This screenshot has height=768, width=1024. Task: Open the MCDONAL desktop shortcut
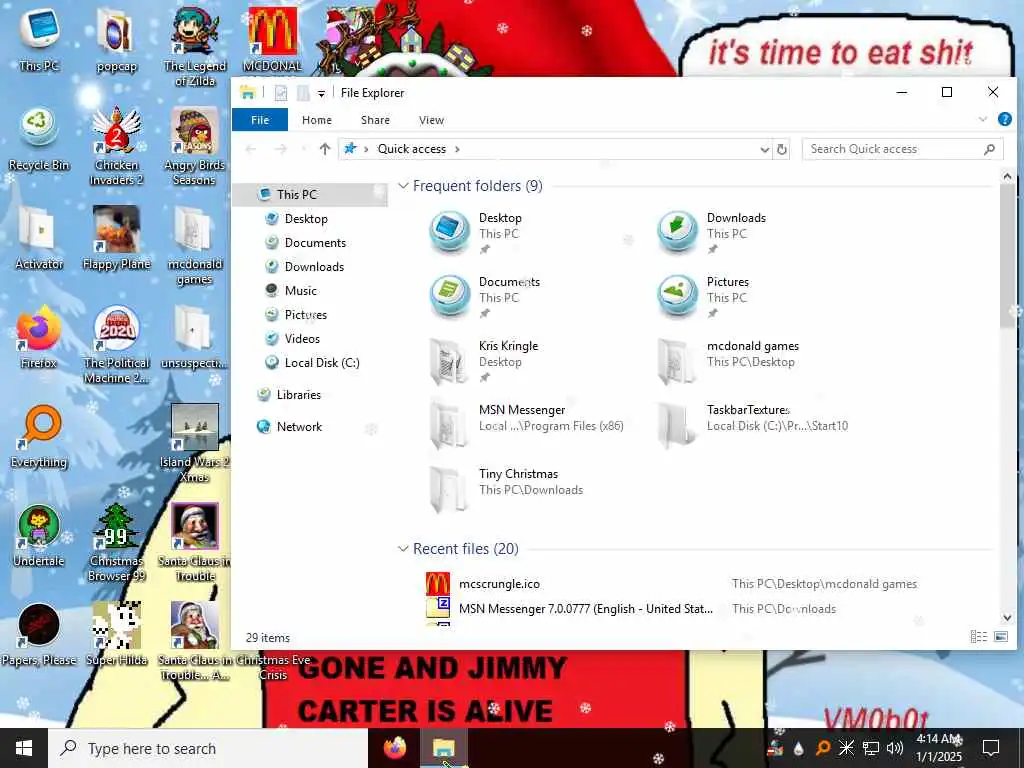(x=273, y=39)
